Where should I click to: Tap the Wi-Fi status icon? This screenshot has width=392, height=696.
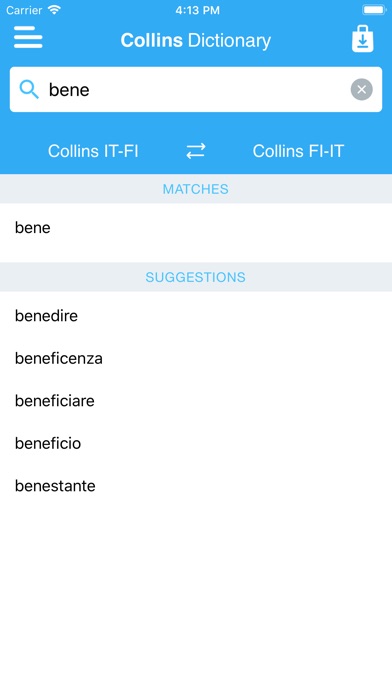pos(54,10)
